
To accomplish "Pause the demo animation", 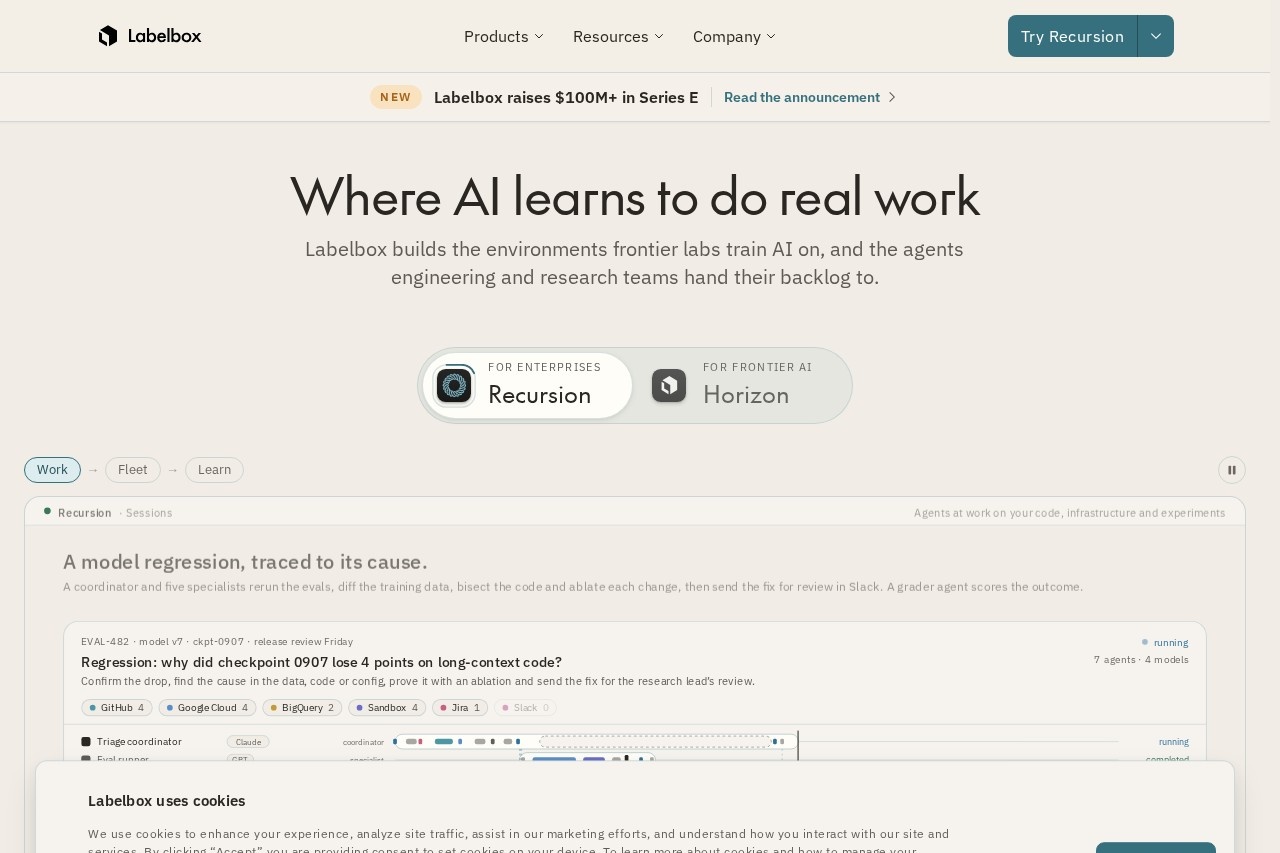I will [x=1232, y=470].
